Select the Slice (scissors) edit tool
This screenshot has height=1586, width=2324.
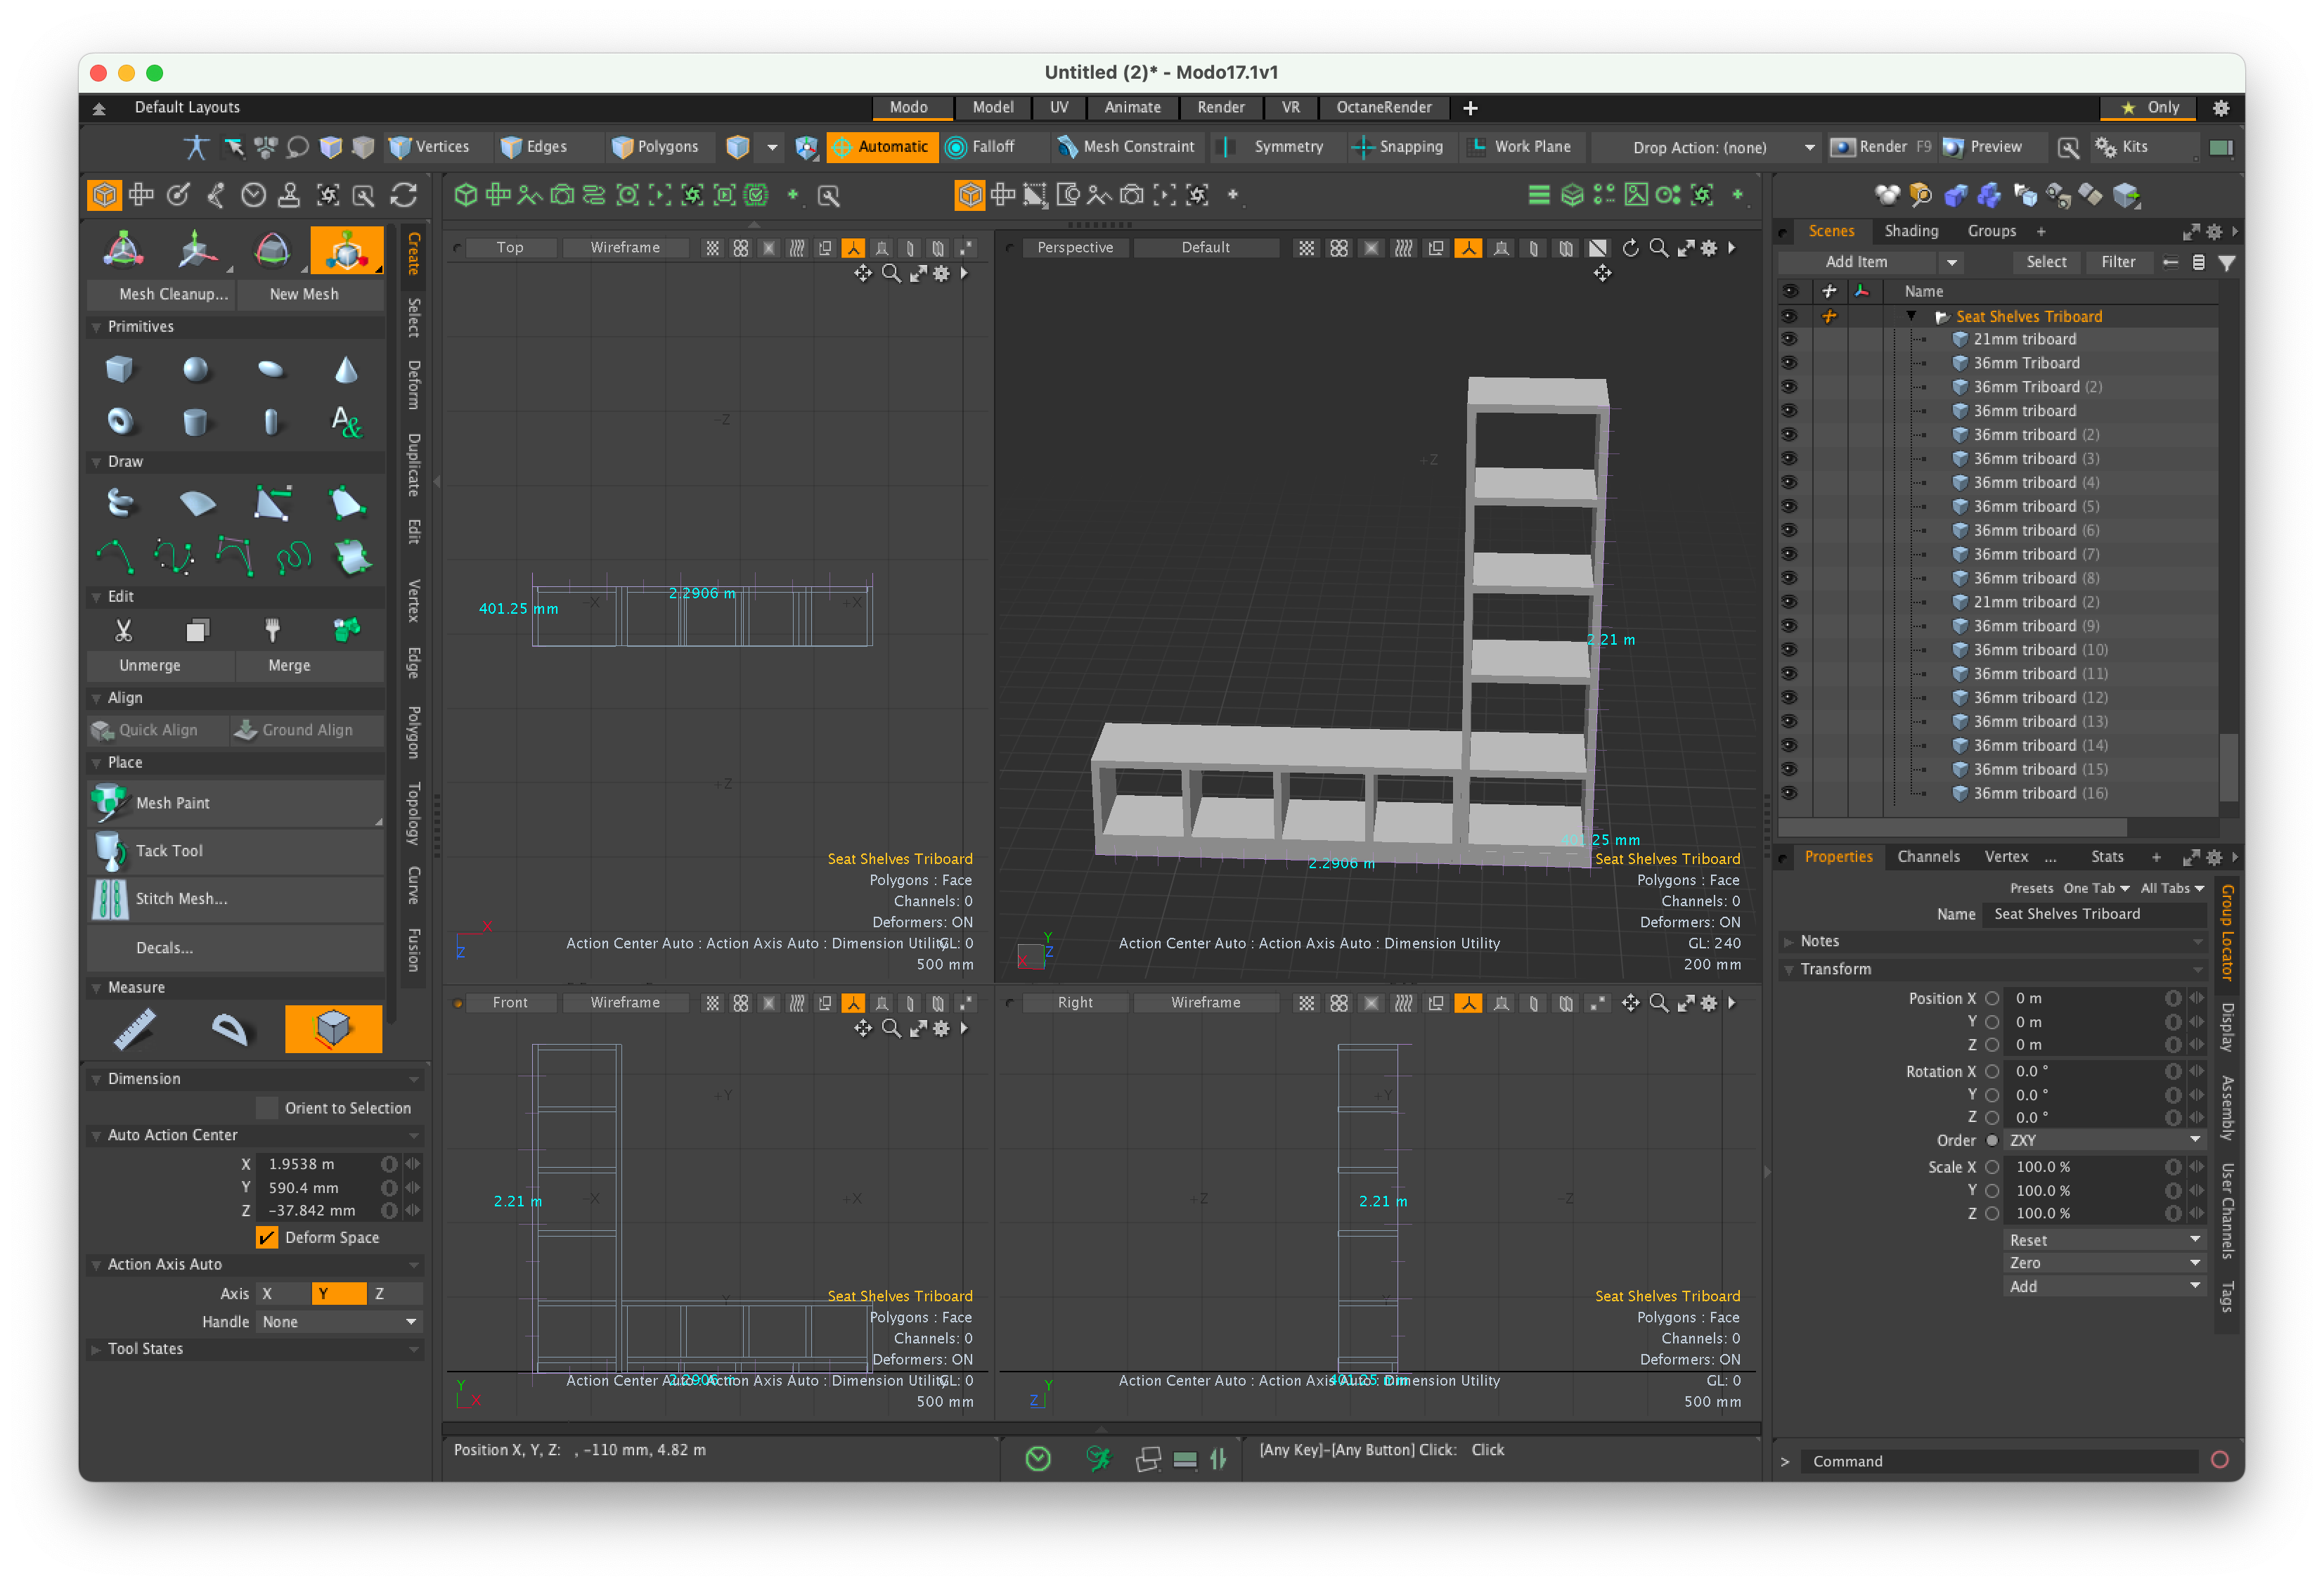(x=123, y=630)
